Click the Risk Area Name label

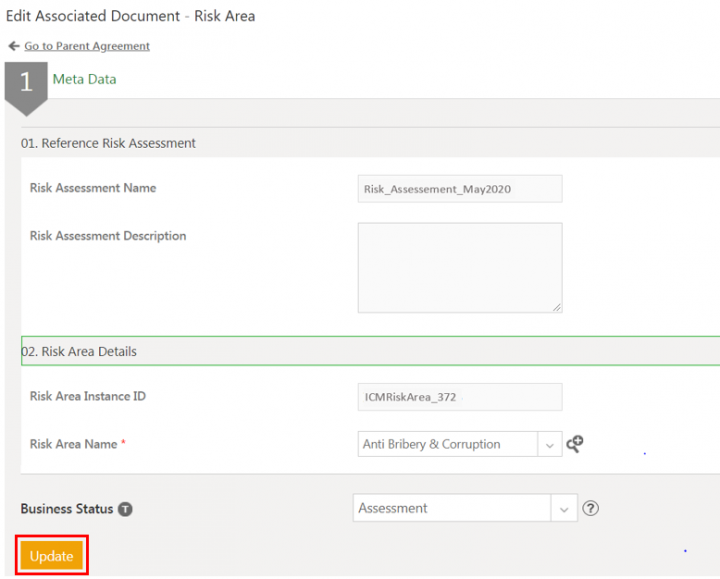pyautogui.click(x=74, y=444)
